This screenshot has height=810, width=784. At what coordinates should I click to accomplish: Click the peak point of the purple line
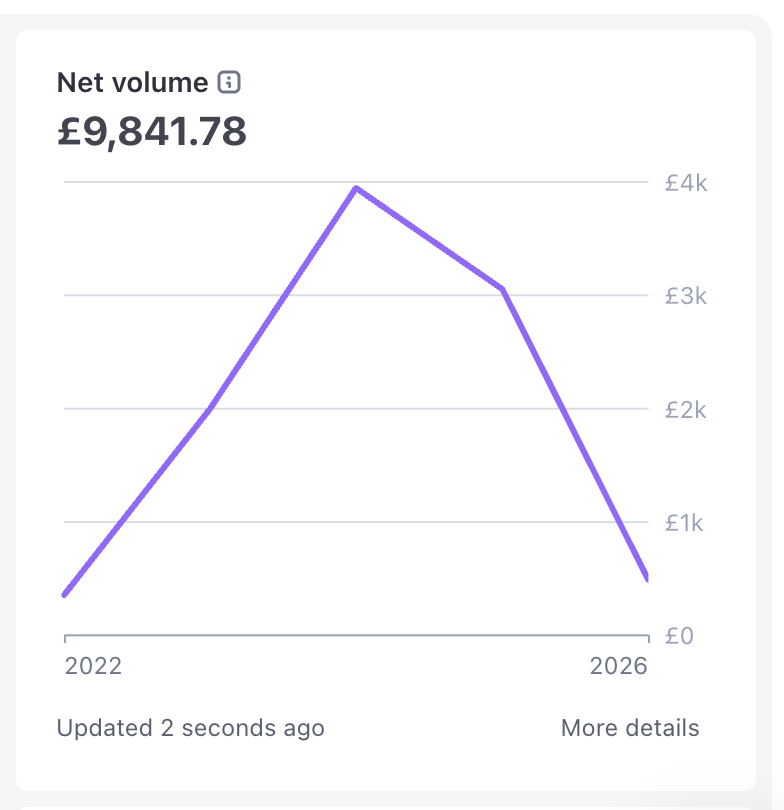pos(356,188)
